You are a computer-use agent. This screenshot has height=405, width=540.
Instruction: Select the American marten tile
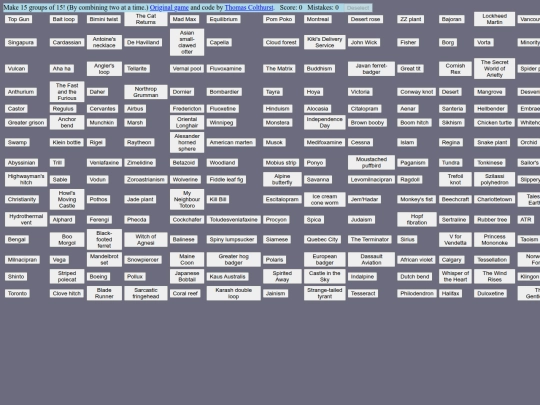coord(231,143)
